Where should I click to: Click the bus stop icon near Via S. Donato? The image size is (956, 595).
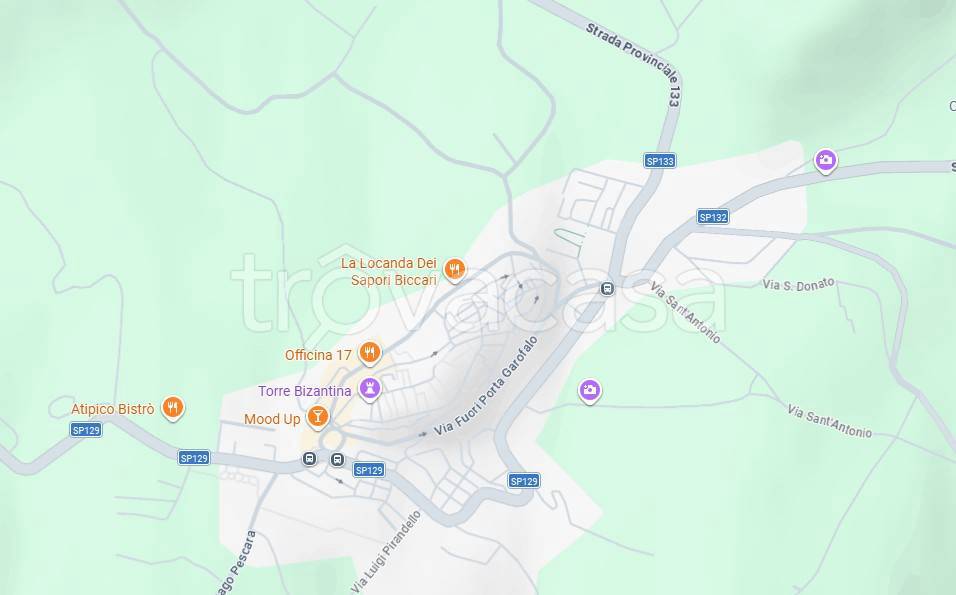click(x=607, y=288)
